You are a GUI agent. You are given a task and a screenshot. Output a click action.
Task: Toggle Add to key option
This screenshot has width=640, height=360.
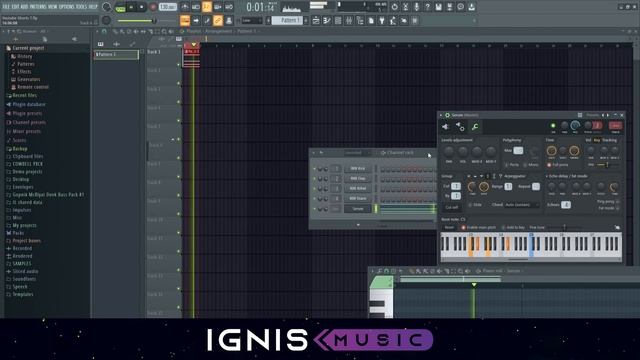[513, 227]
